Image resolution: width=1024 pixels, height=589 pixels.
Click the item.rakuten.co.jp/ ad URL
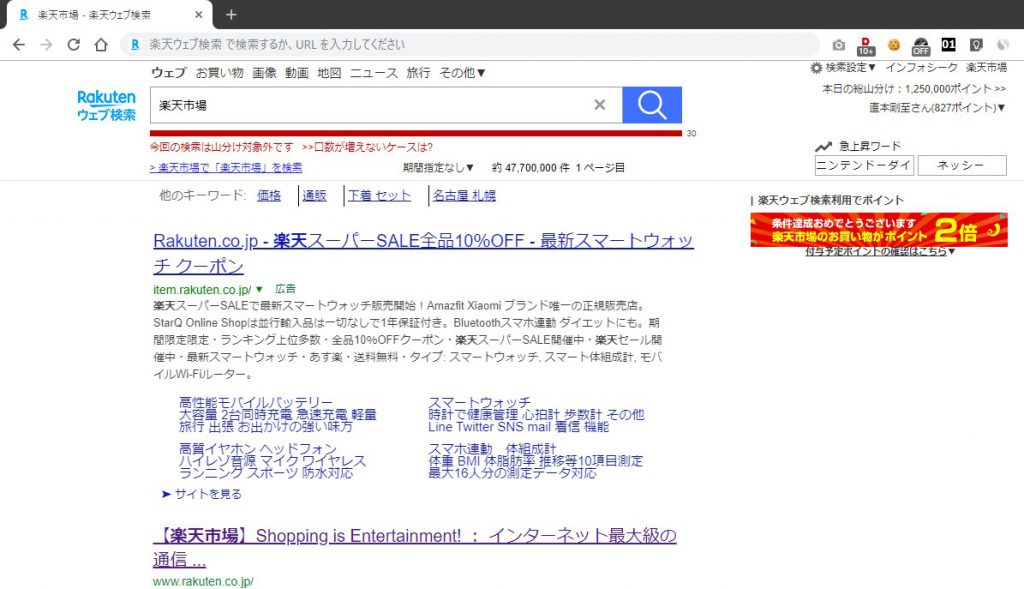(x=202, y=289)
